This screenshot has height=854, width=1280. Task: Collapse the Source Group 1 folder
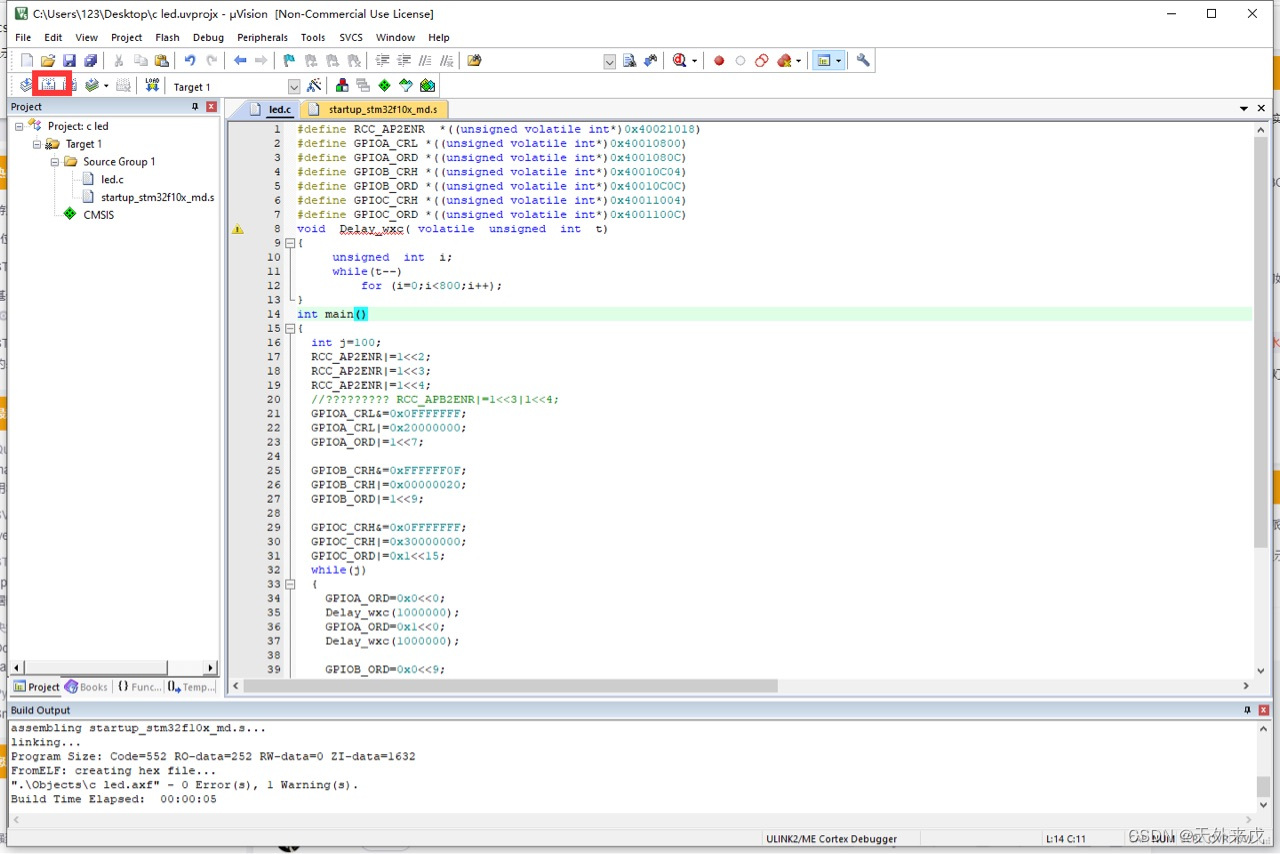55,161
